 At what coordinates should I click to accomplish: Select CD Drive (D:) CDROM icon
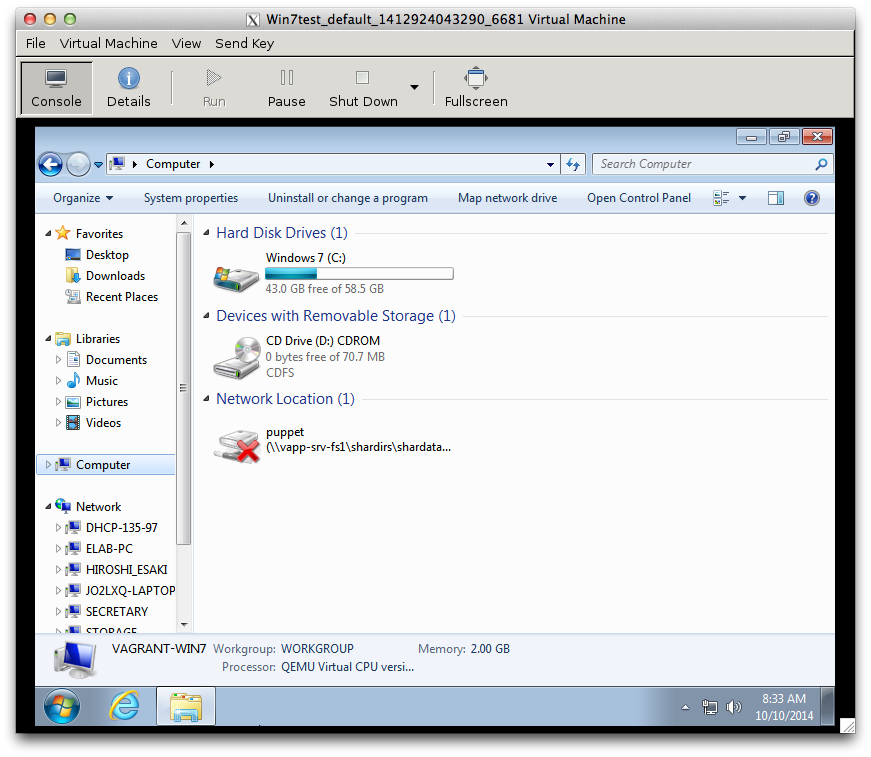[x=237, y=358]
